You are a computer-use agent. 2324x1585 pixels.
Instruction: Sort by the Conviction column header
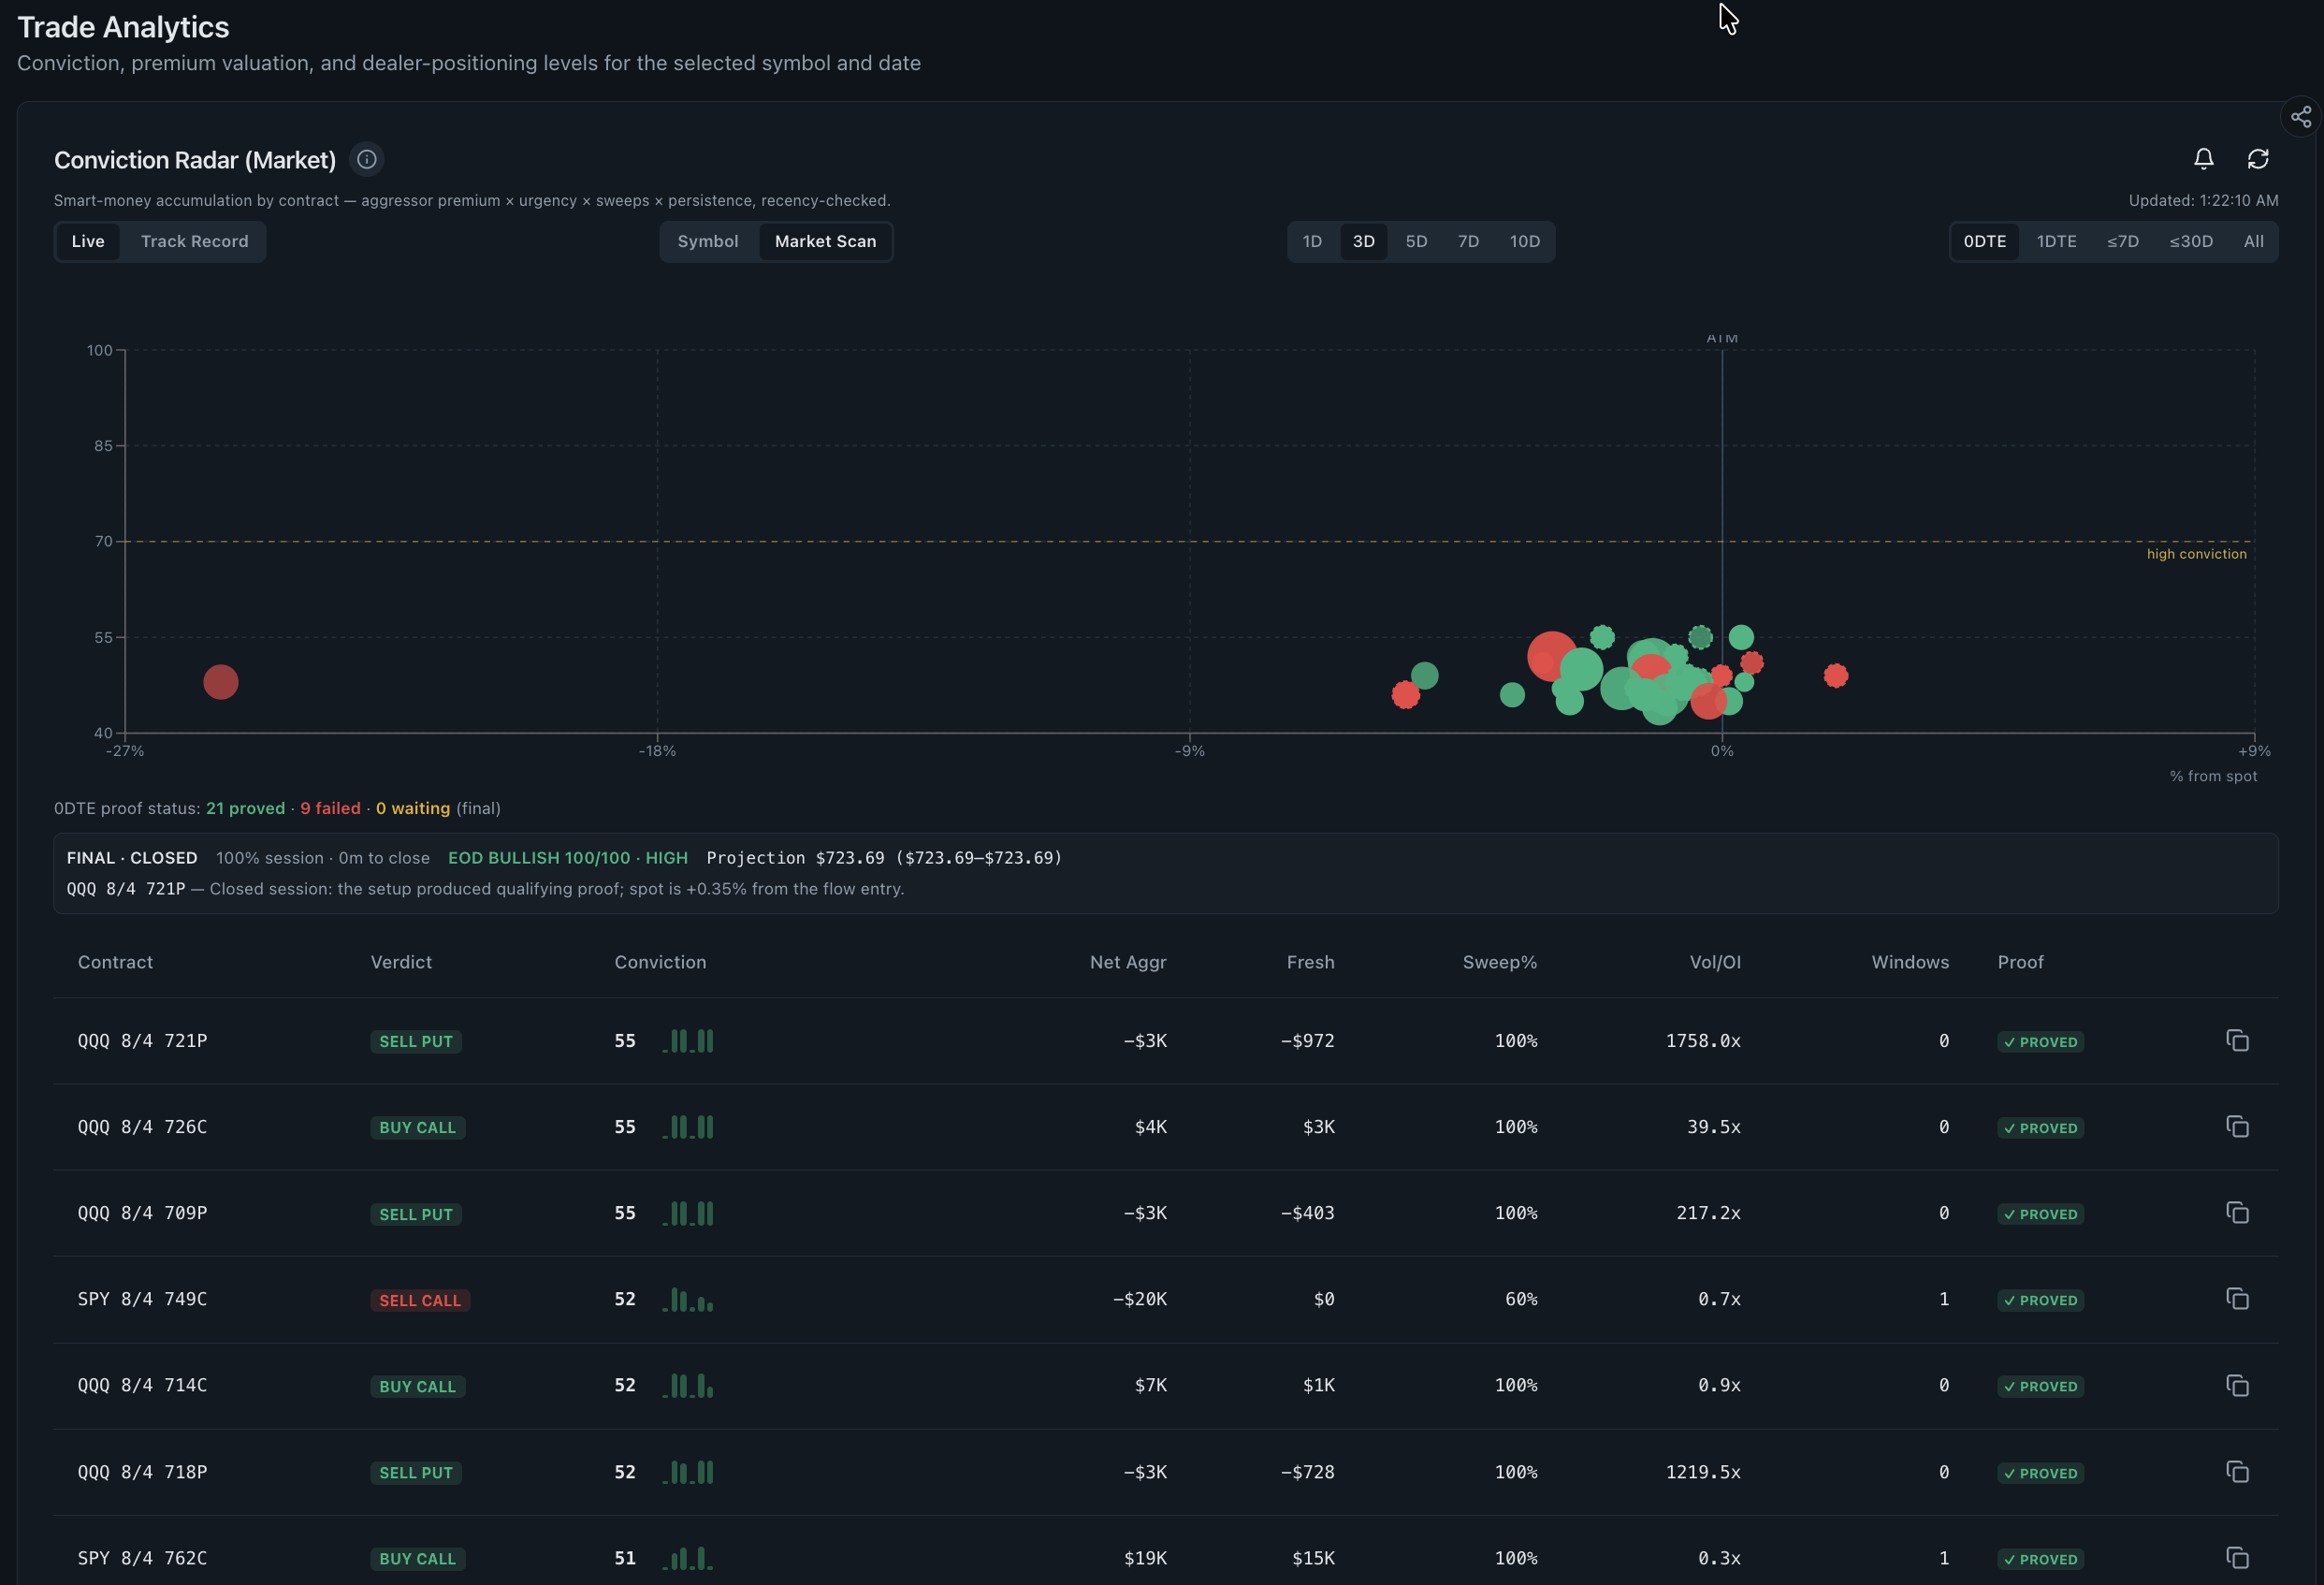pos(660,962)
